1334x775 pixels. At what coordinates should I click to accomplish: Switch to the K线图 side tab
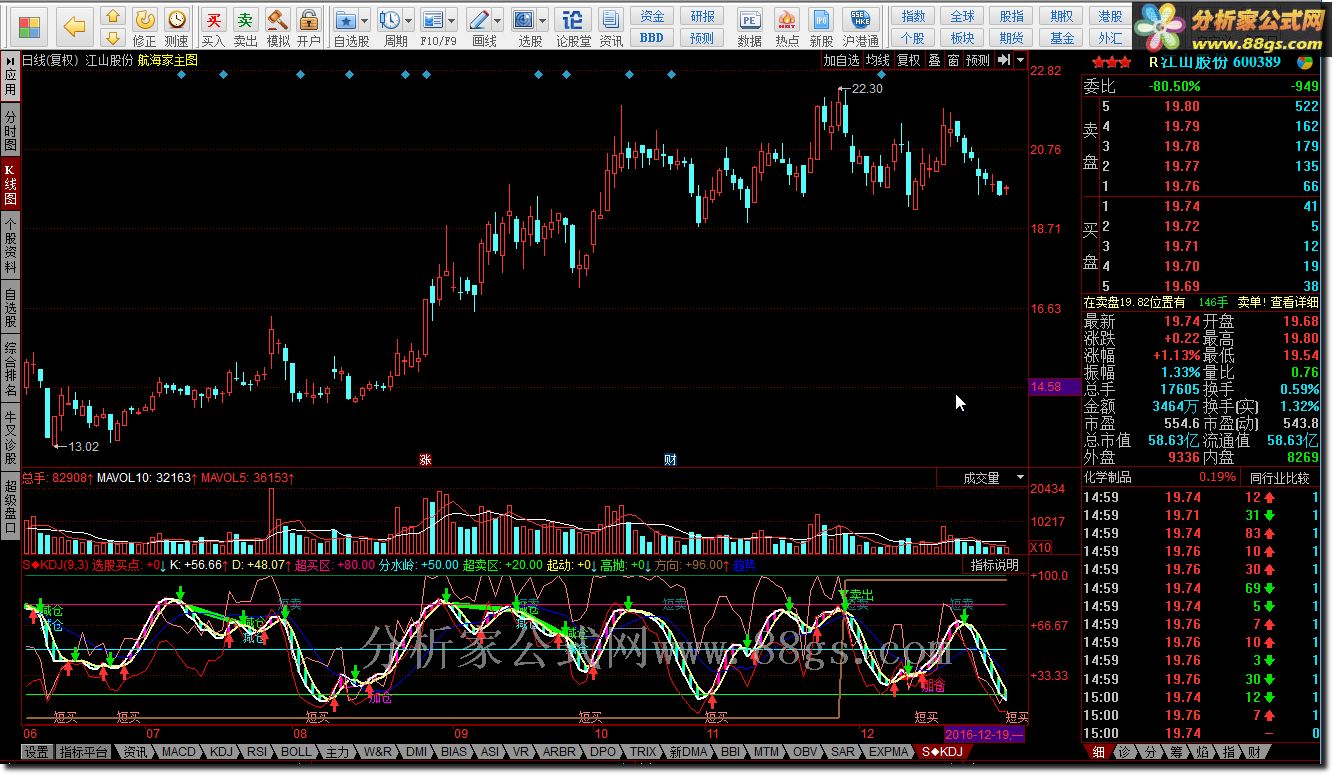[10, 185]
